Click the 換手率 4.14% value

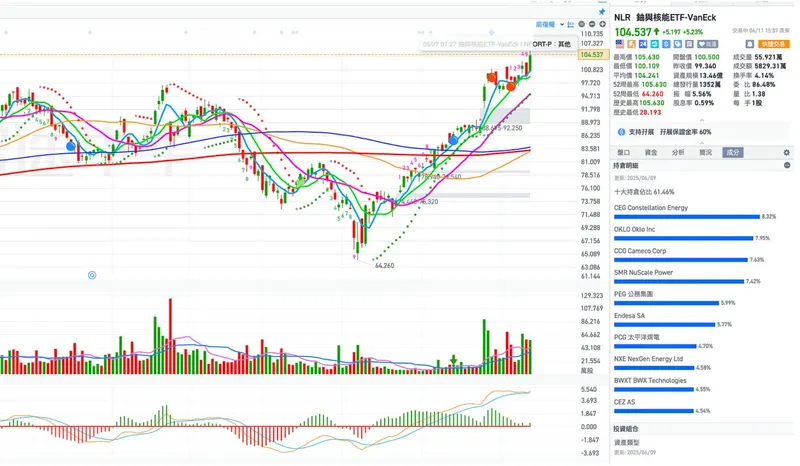pos(764,76)
